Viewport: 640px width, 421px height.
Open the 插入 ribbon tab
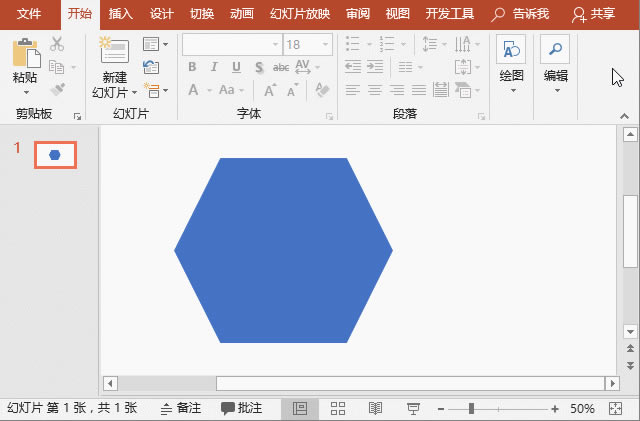120,14
